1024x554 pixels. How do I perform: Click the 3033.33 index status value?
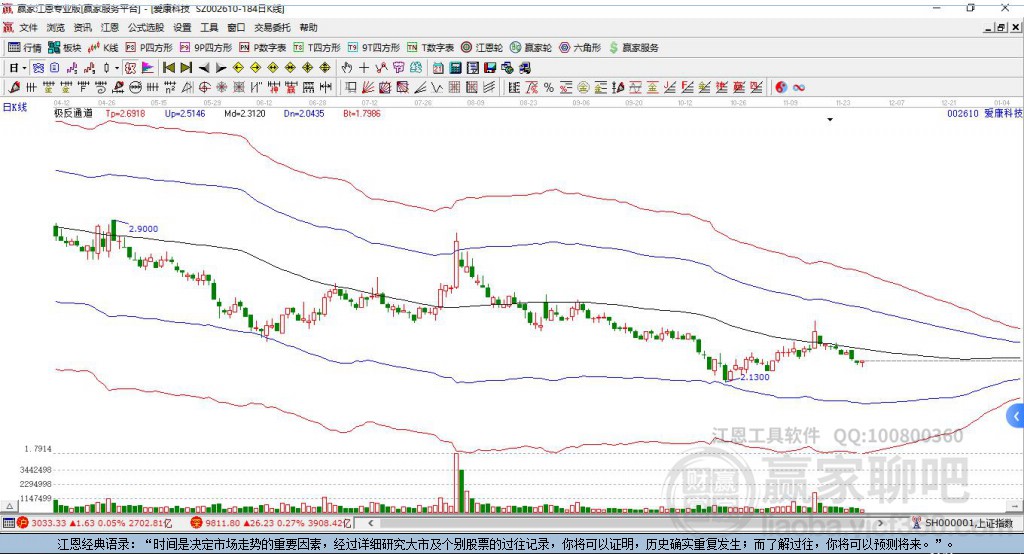pyautogui.click(x=48, y=523)
